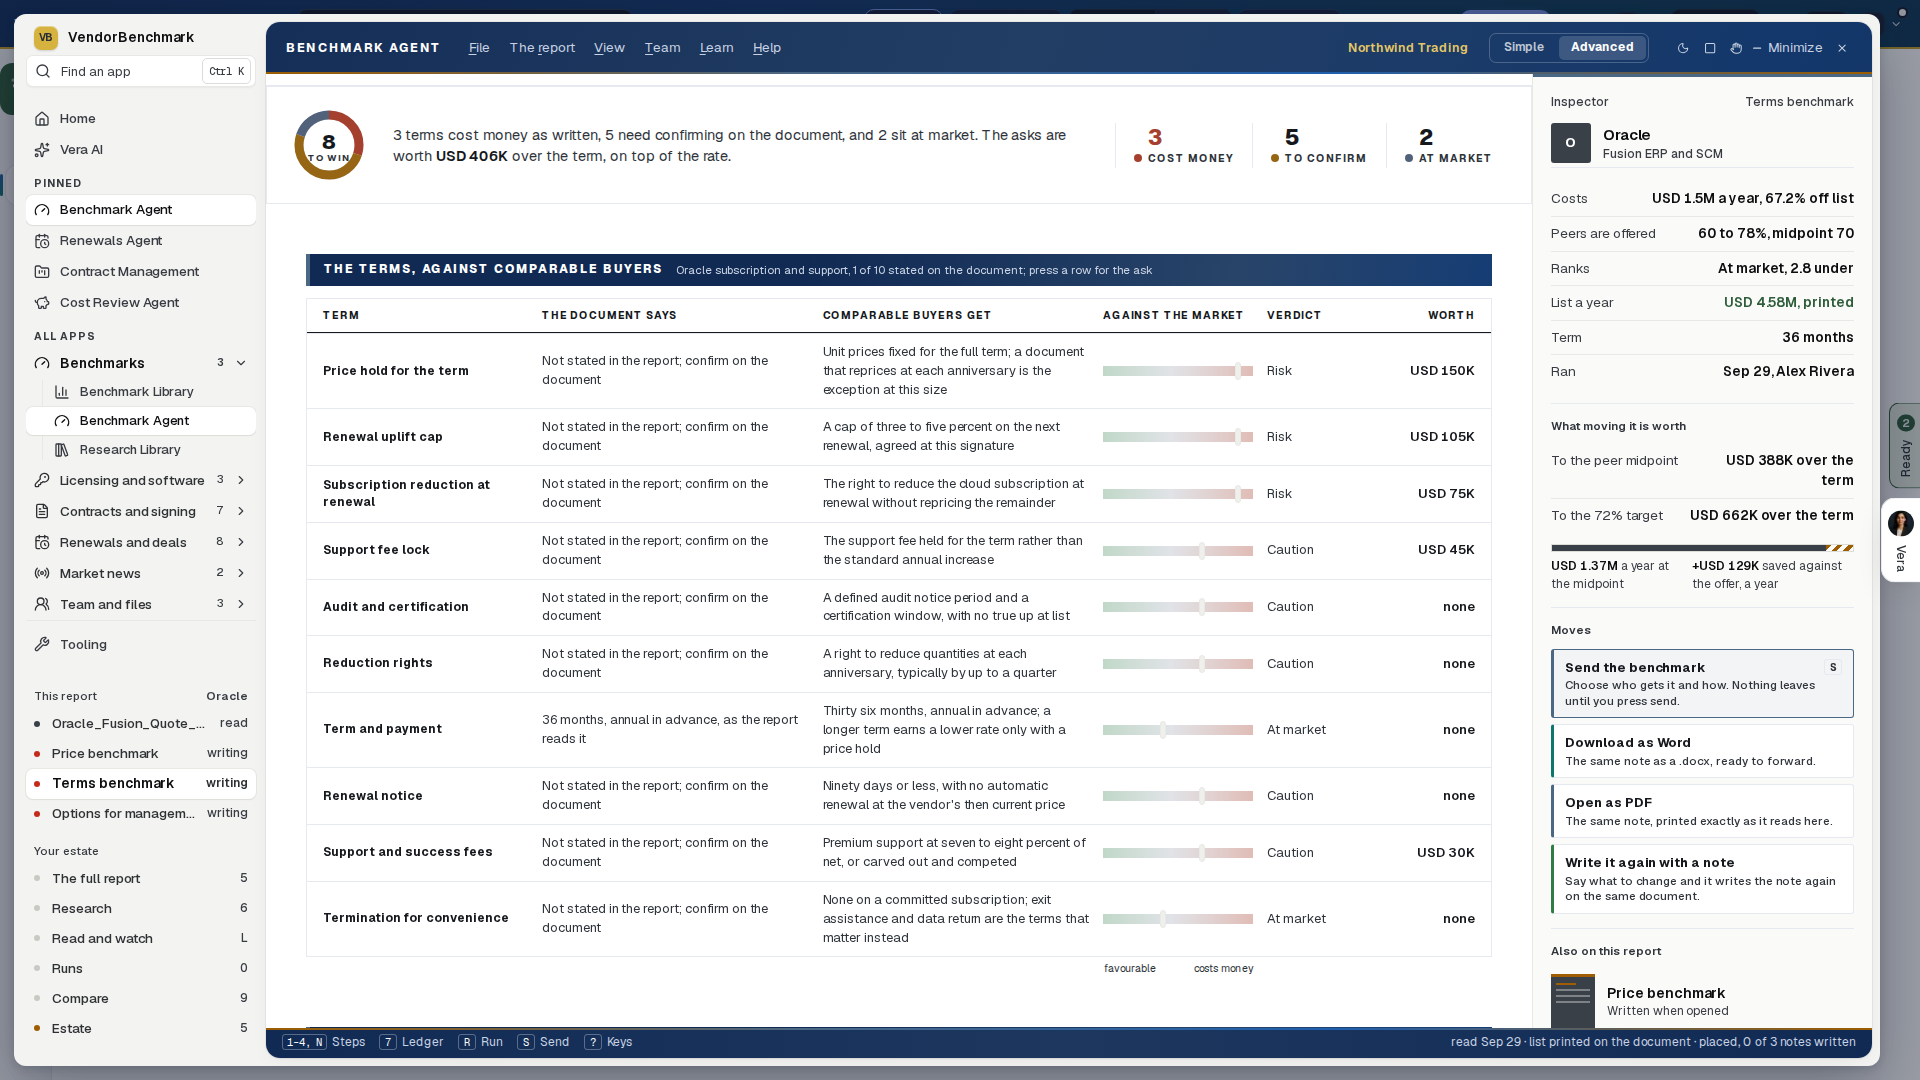
Task: Expand Licensing and software chevron
Action: [241, 481]
